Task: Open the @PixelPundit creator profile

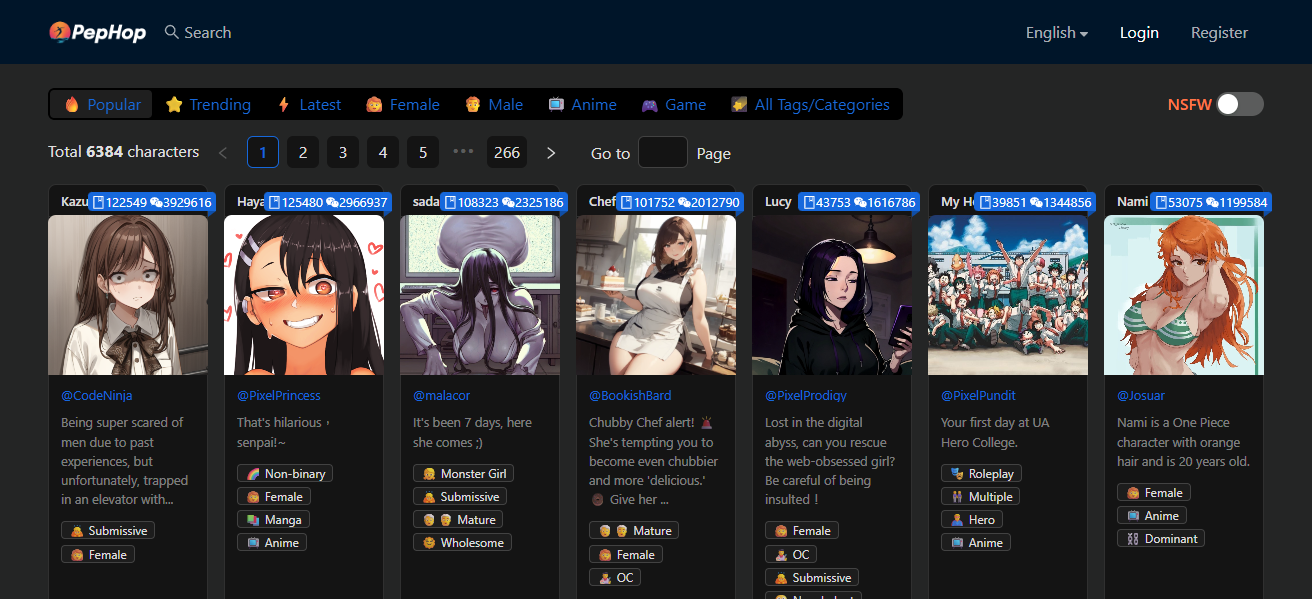Action: (x=978, y=396)
